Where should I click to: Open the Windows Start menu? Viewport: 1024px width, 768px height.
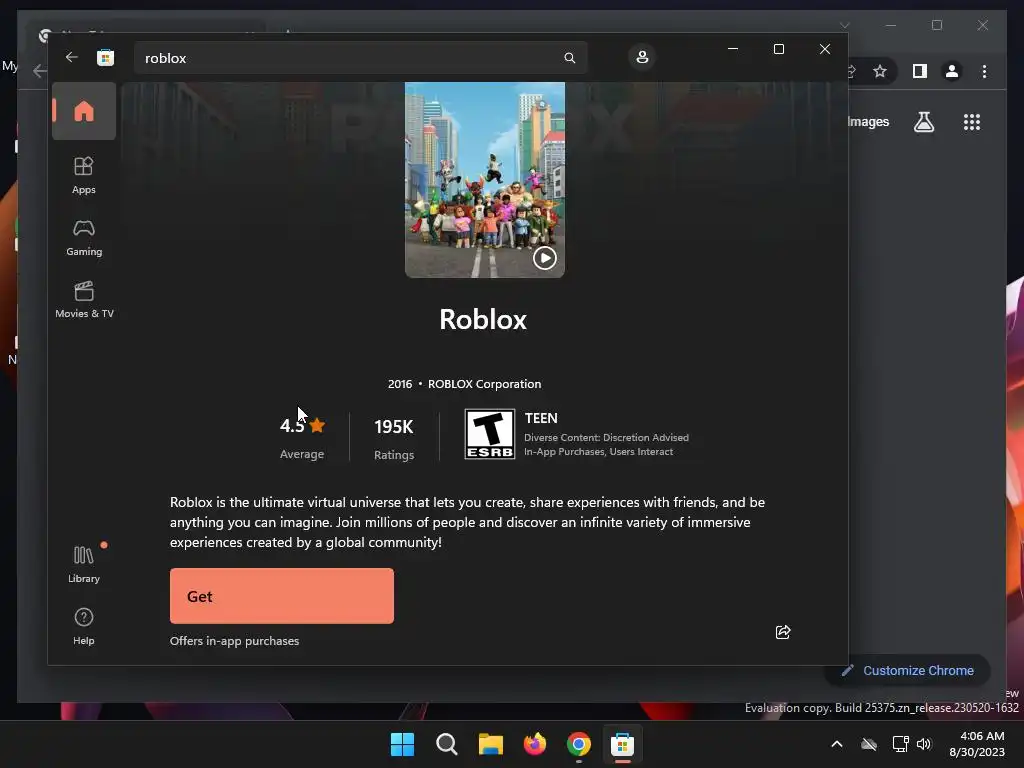[402, 744]
